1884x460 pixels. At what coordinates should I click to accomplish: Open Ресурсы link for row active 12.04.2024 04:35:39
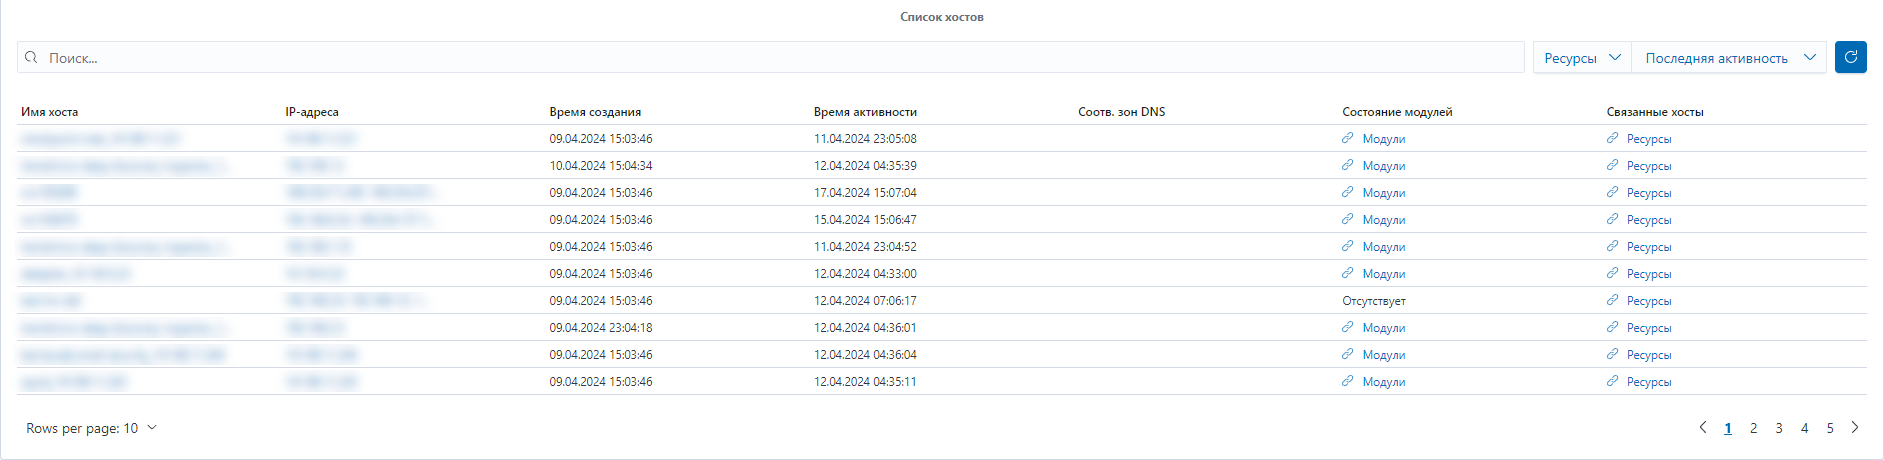tap(1639, 166)
